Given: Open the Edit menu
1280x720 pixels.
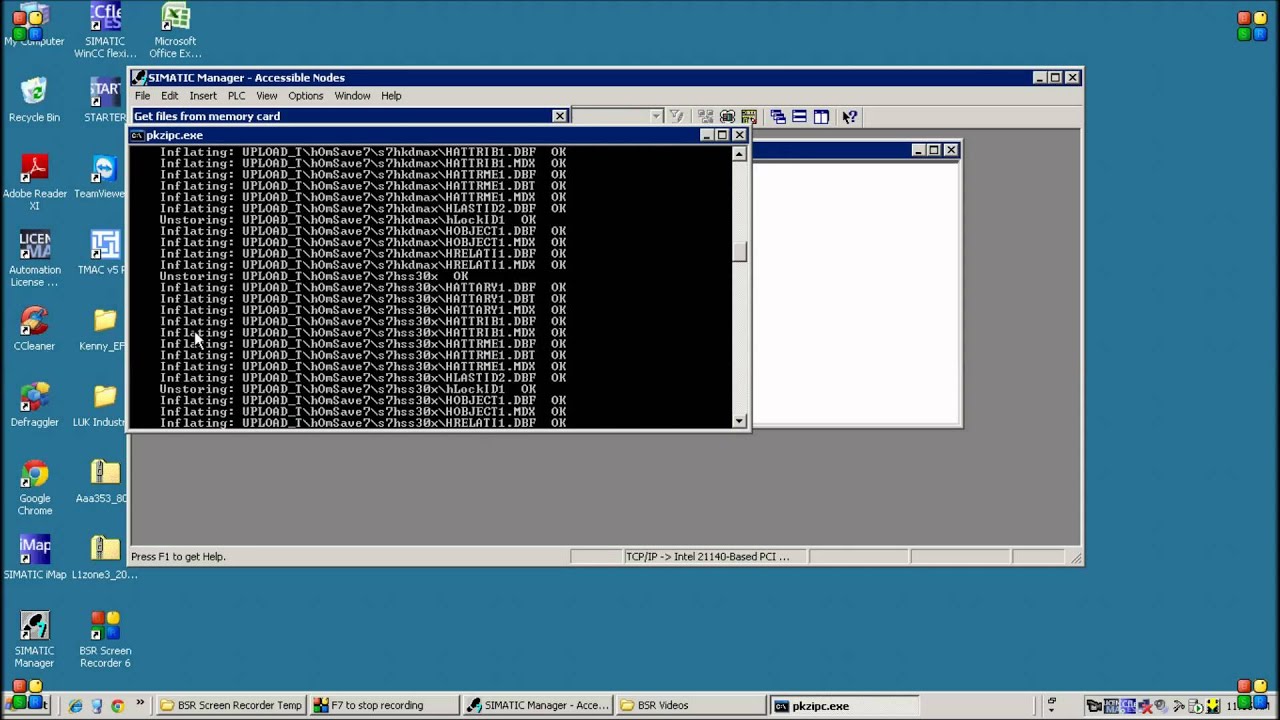Looking at the screenshot, I should 169,96.
